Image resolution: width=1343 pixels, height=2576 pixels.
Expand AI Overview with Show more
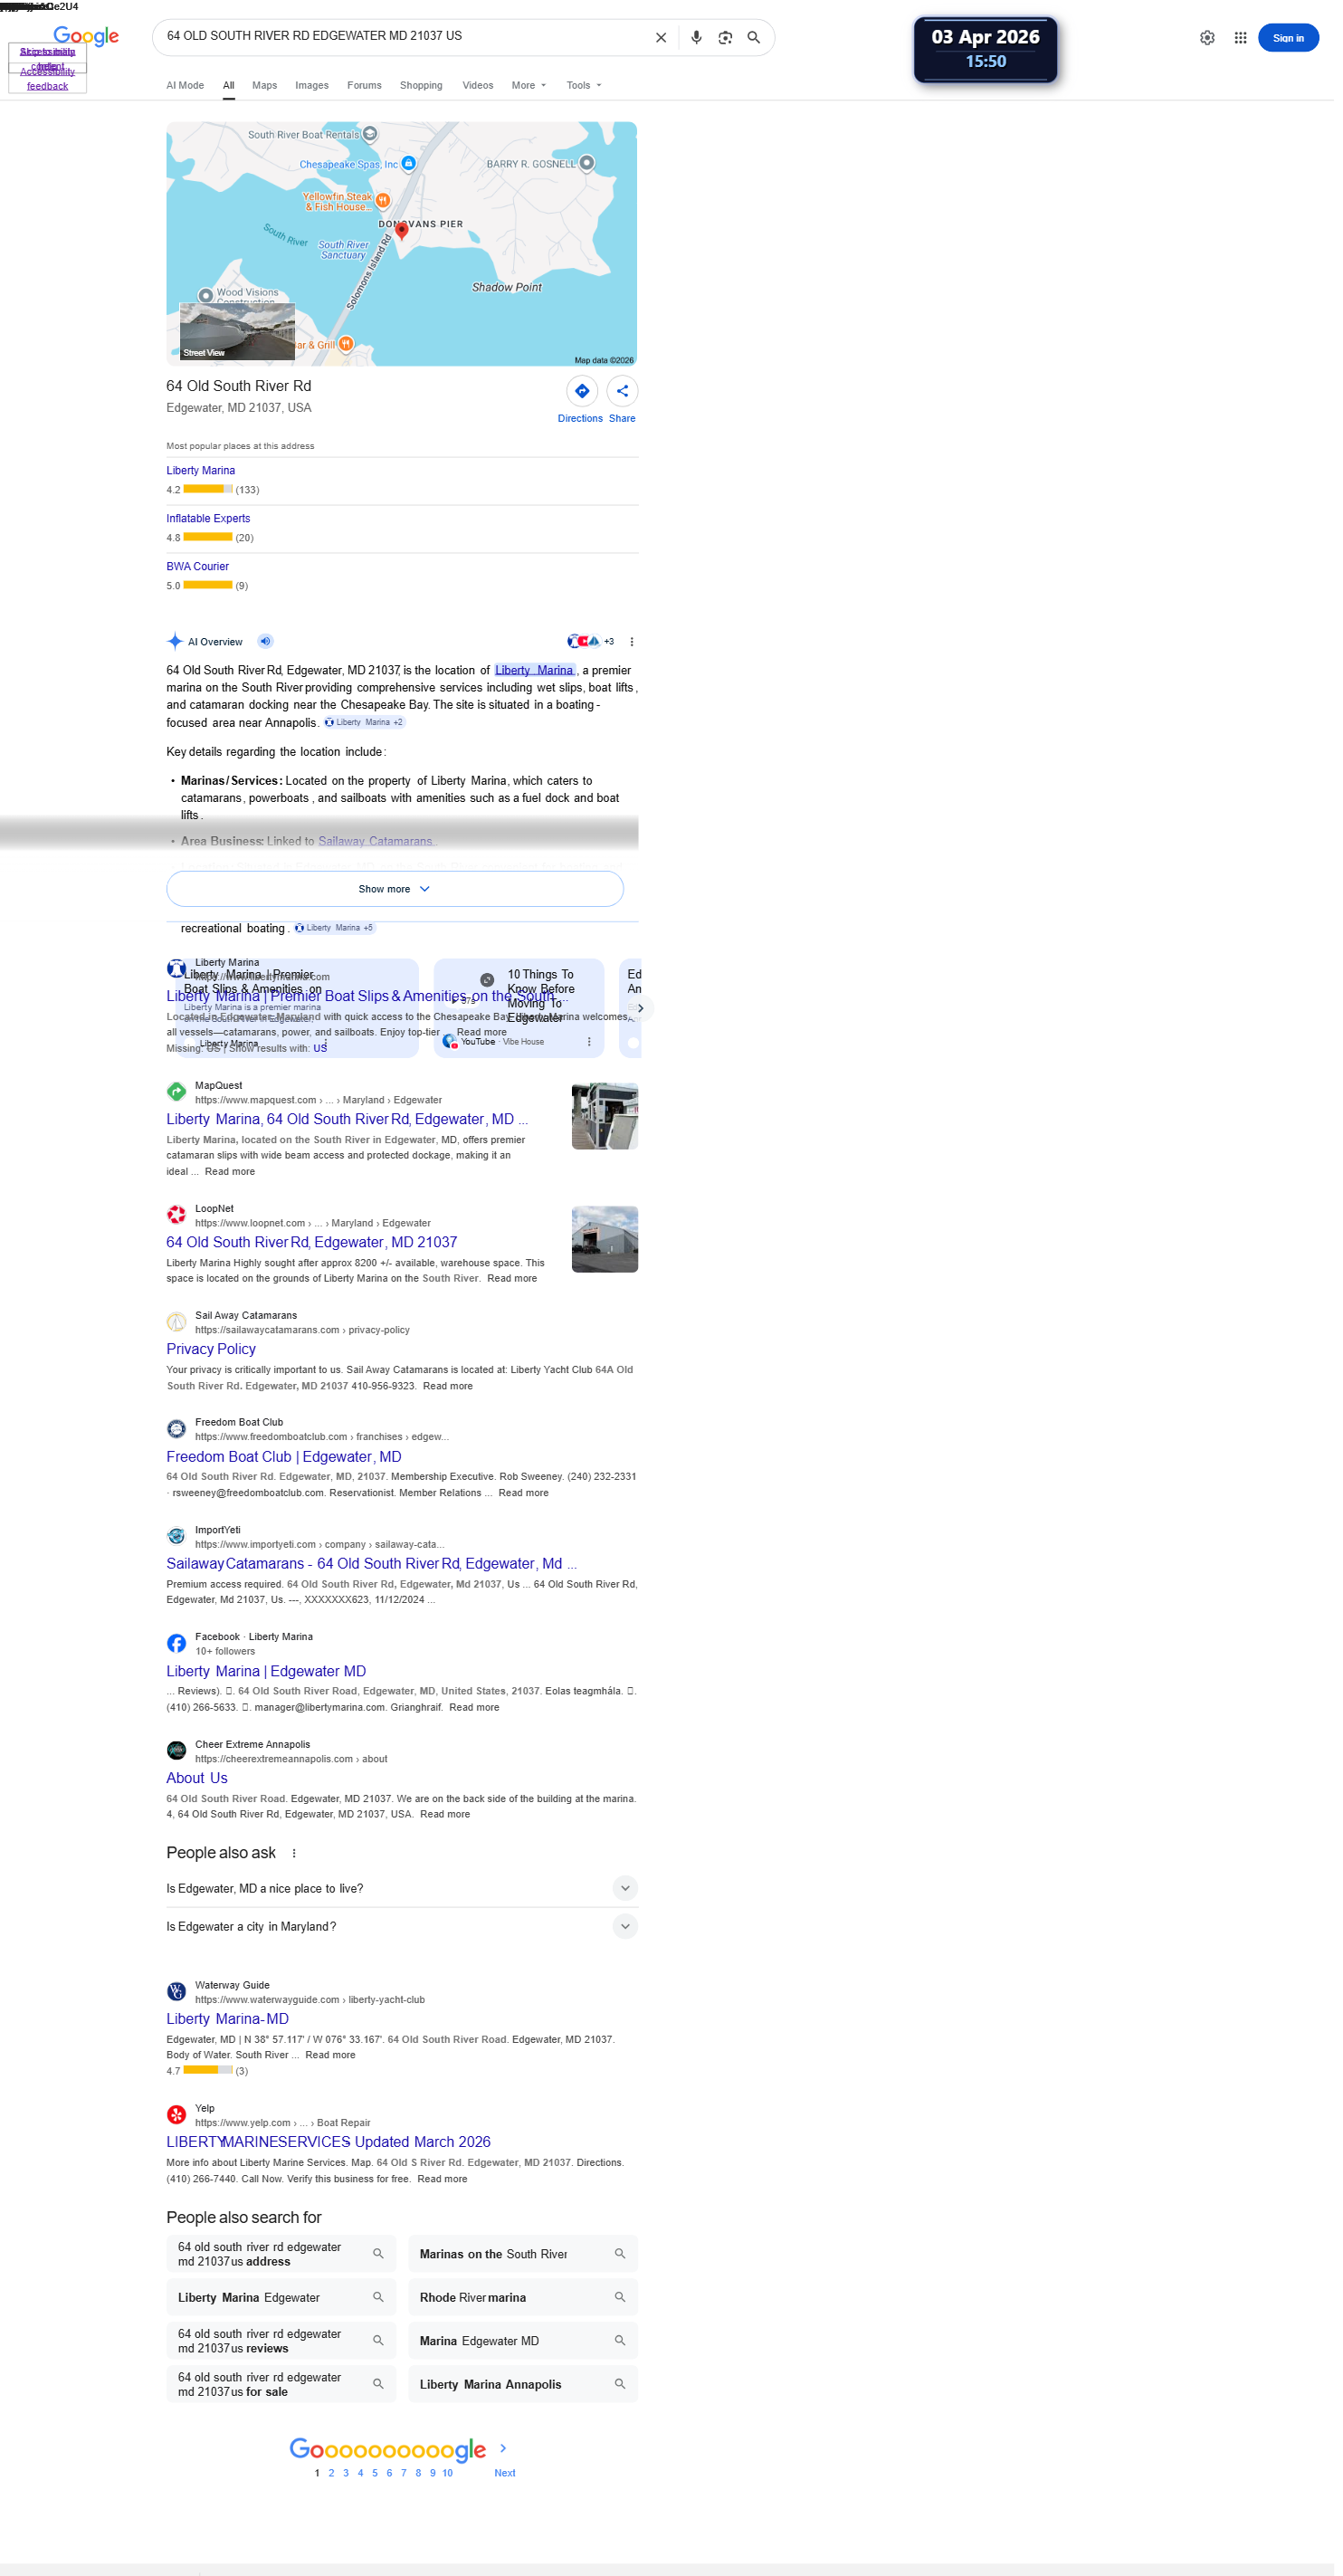point(395,889)
